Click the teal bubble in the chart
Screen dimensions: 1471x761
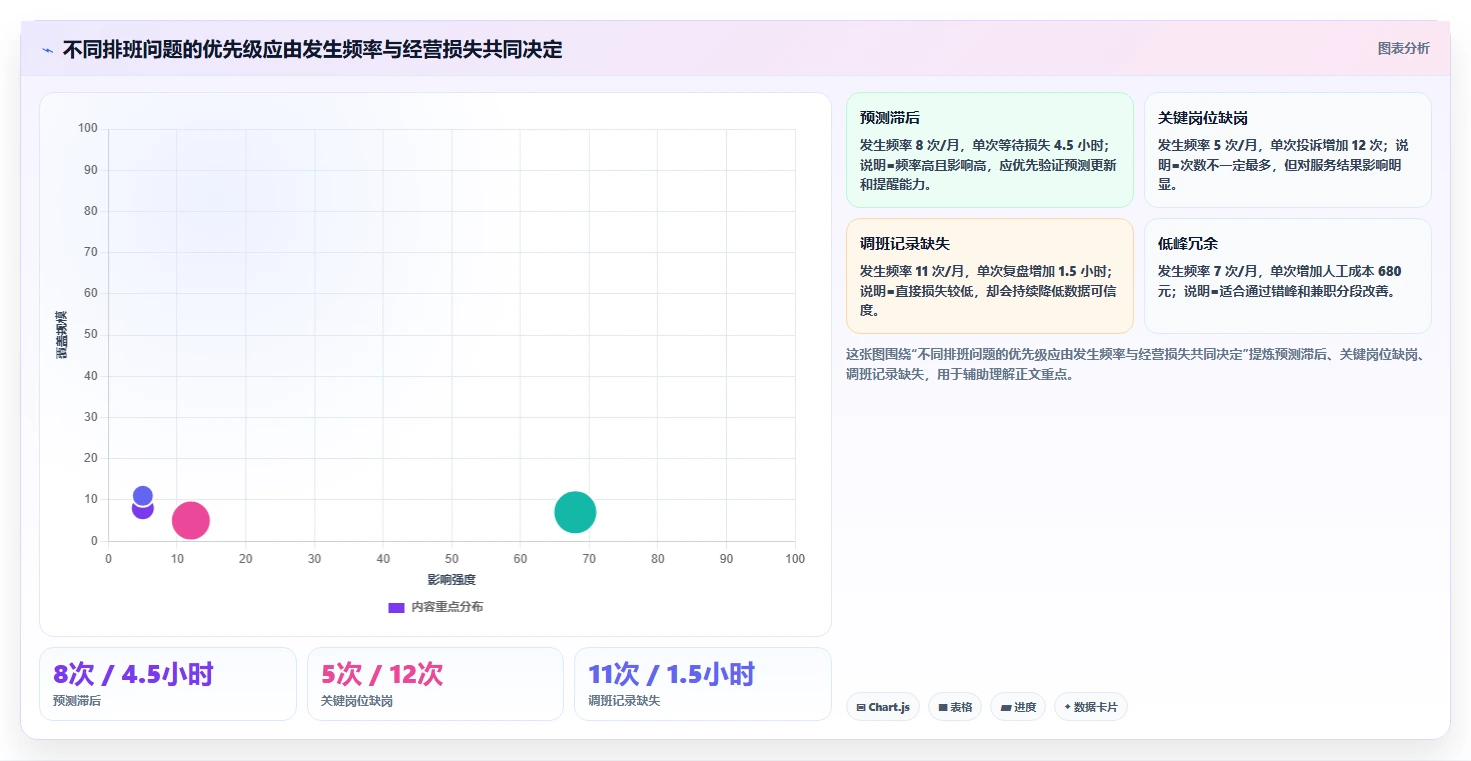(575, 512)
